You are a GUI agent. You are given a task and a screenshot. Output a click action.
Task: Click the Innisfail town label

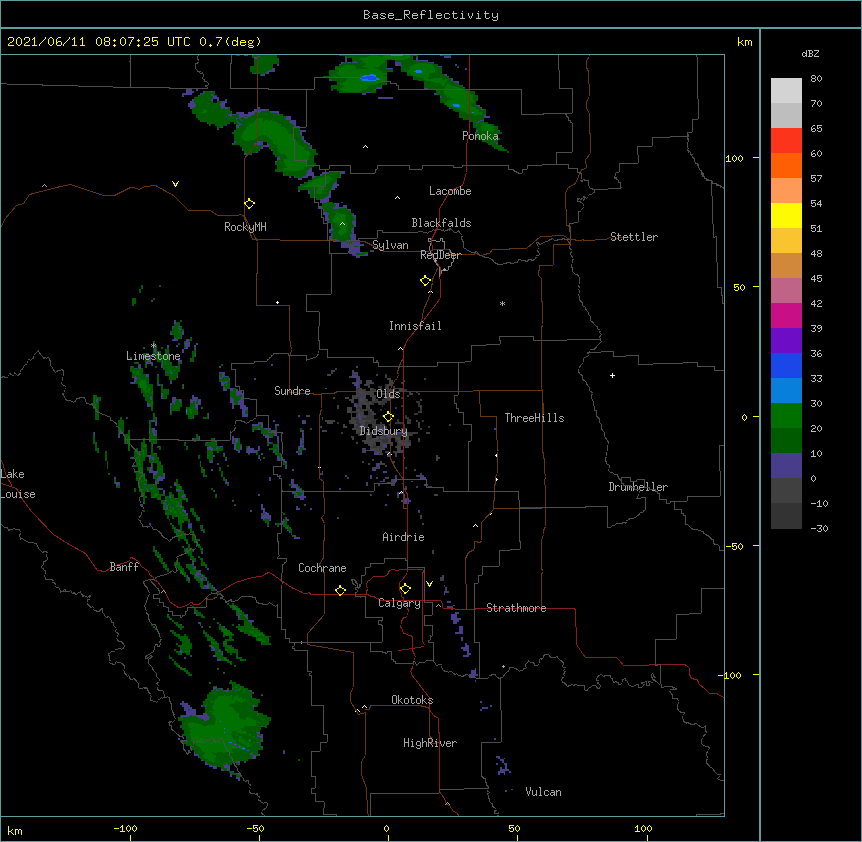click(x=415, y=326)
